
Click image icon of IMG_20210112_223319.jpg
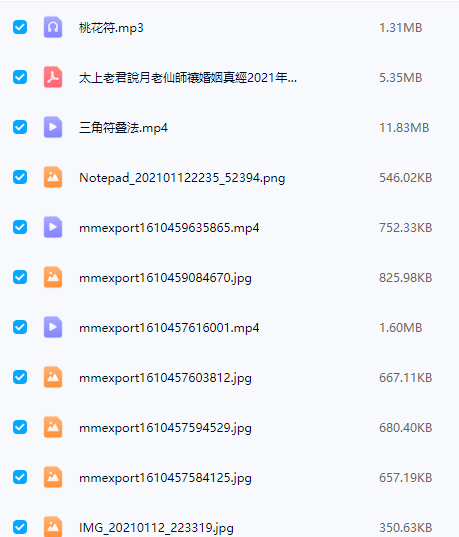point(53,527)
